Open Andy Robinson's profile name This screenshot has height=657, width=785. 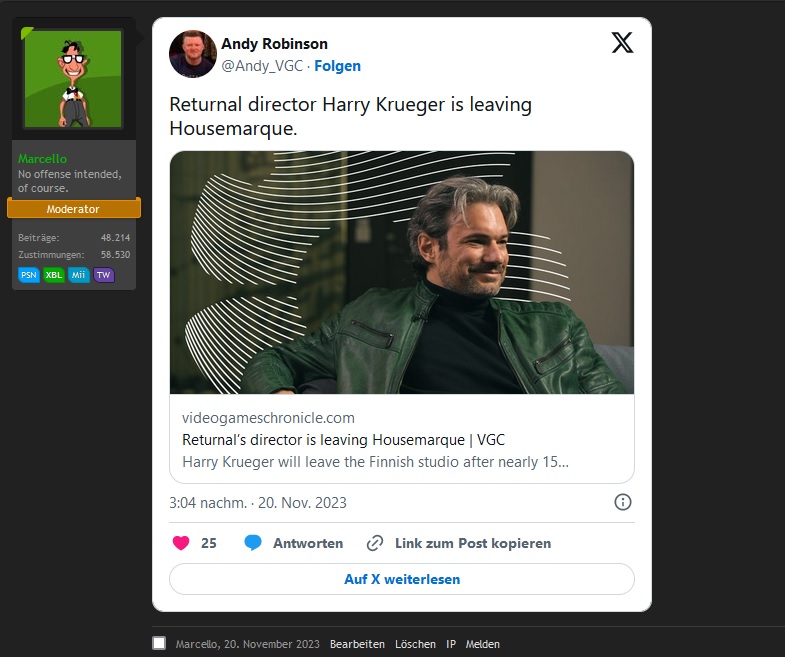[274, 44]
